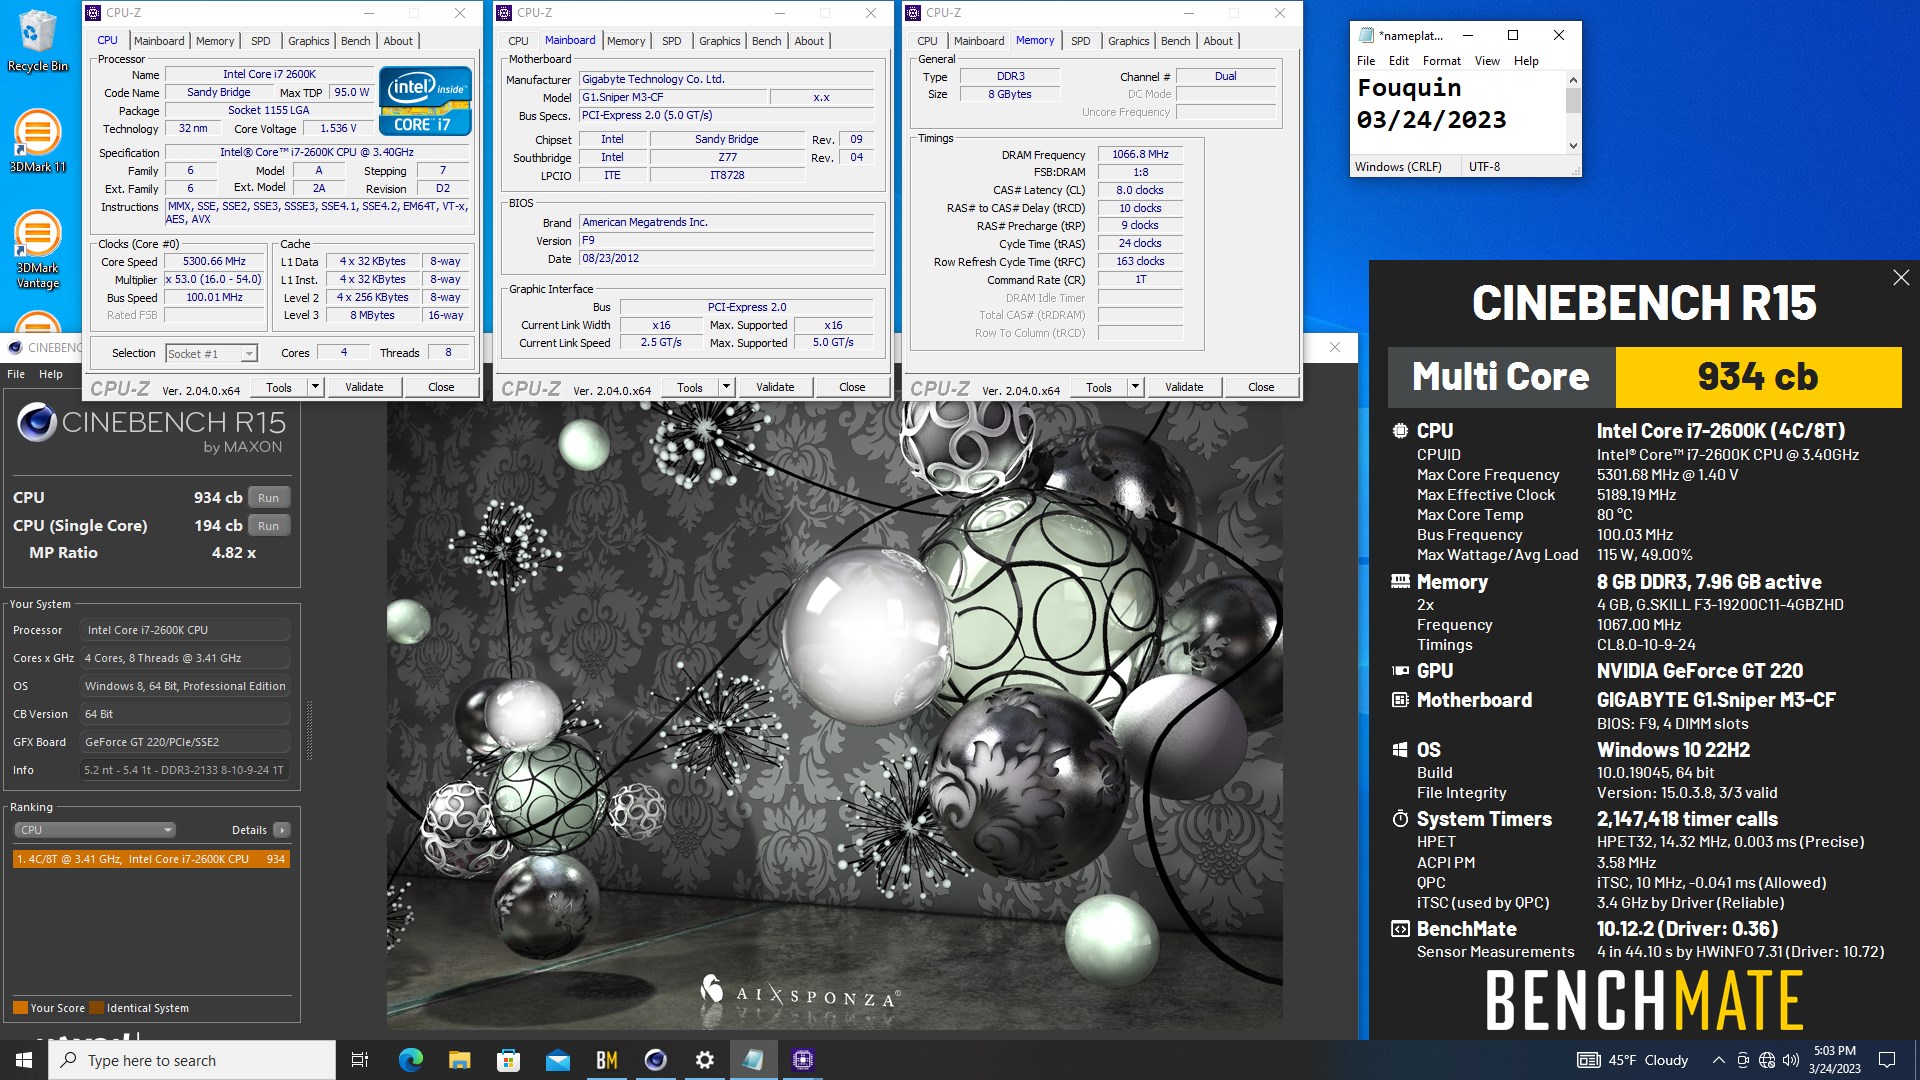This screenshot has height=1080, width=1920.
Task: Open the Ranking CPU dropdown
Action: (95, 830)
